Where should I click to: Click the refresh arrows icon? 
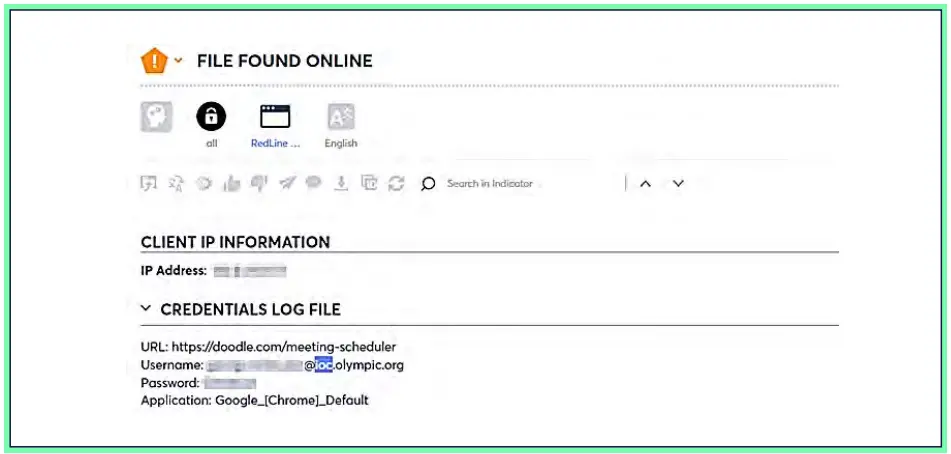coord(396,183)
